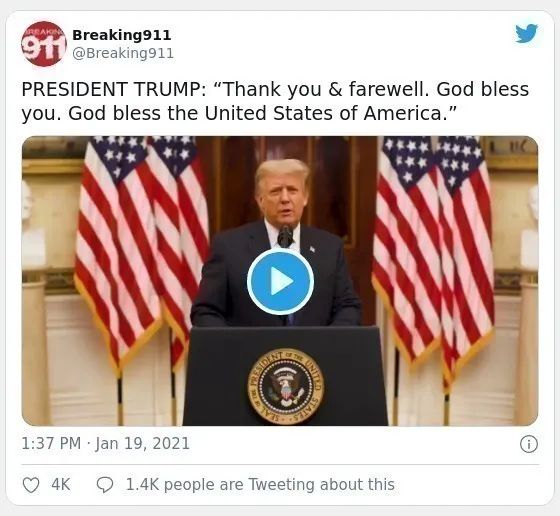Click the Twitter bird logo
The height and width of the screenshot is (516, 560).
526,33
